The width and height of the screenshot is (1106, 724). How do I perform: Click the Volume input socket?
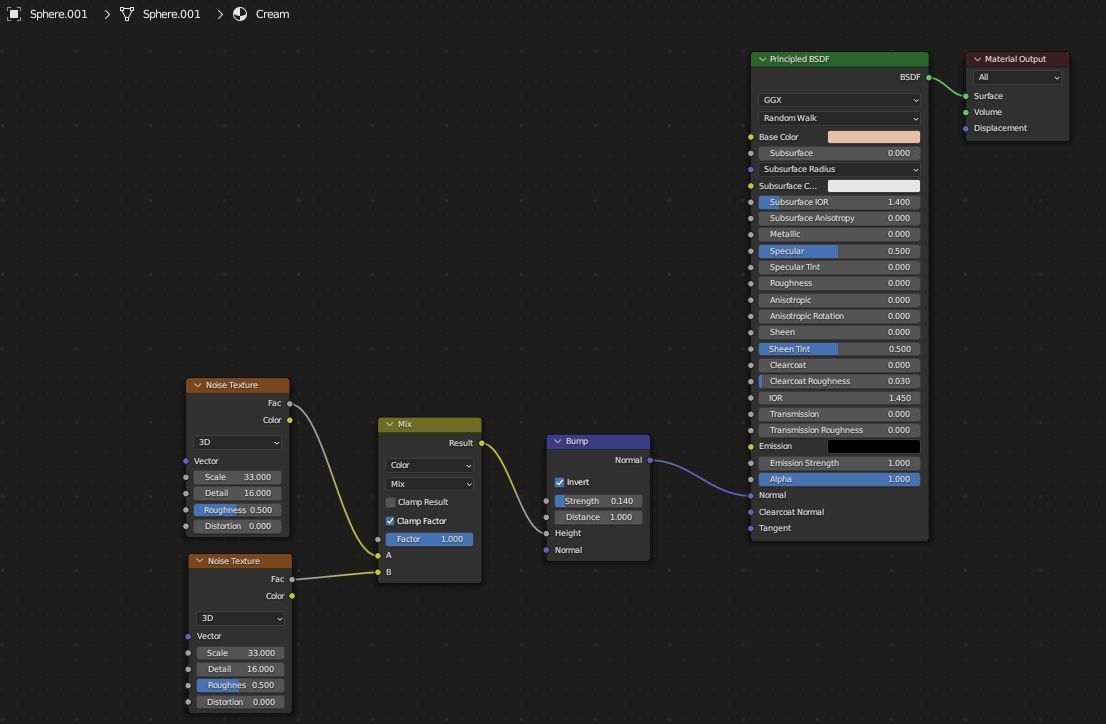pos(966,112)
